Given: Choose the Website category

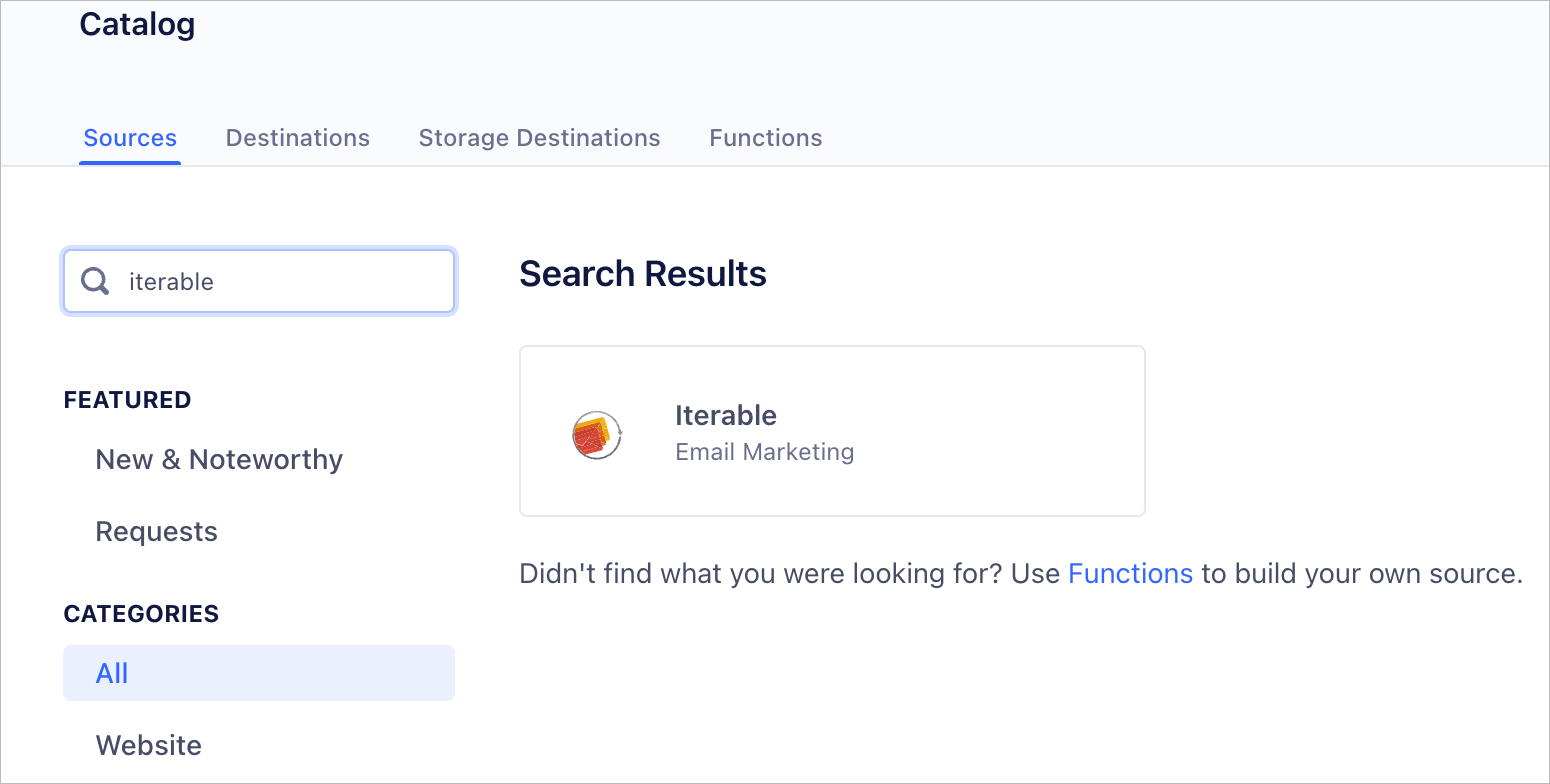Looking at the screenshot, I should 148,745.
